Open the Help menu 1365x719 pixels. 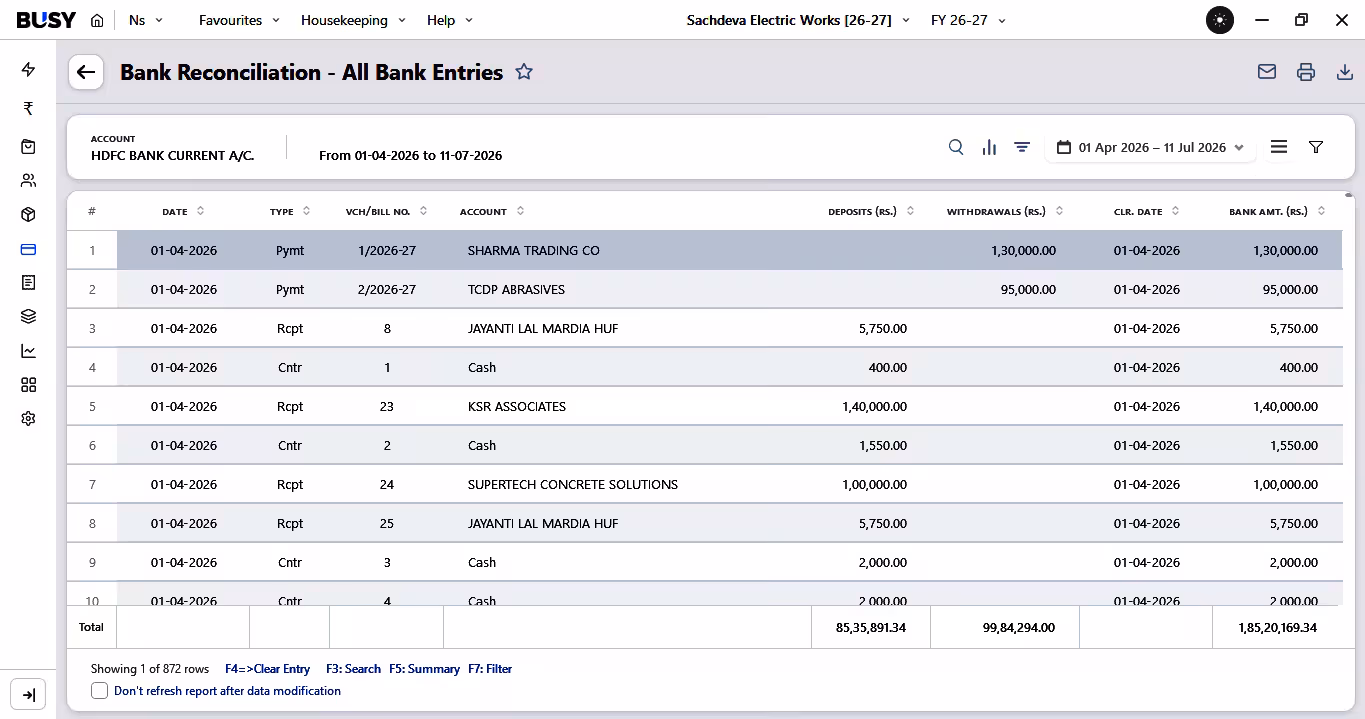click(x=450, y=20)
